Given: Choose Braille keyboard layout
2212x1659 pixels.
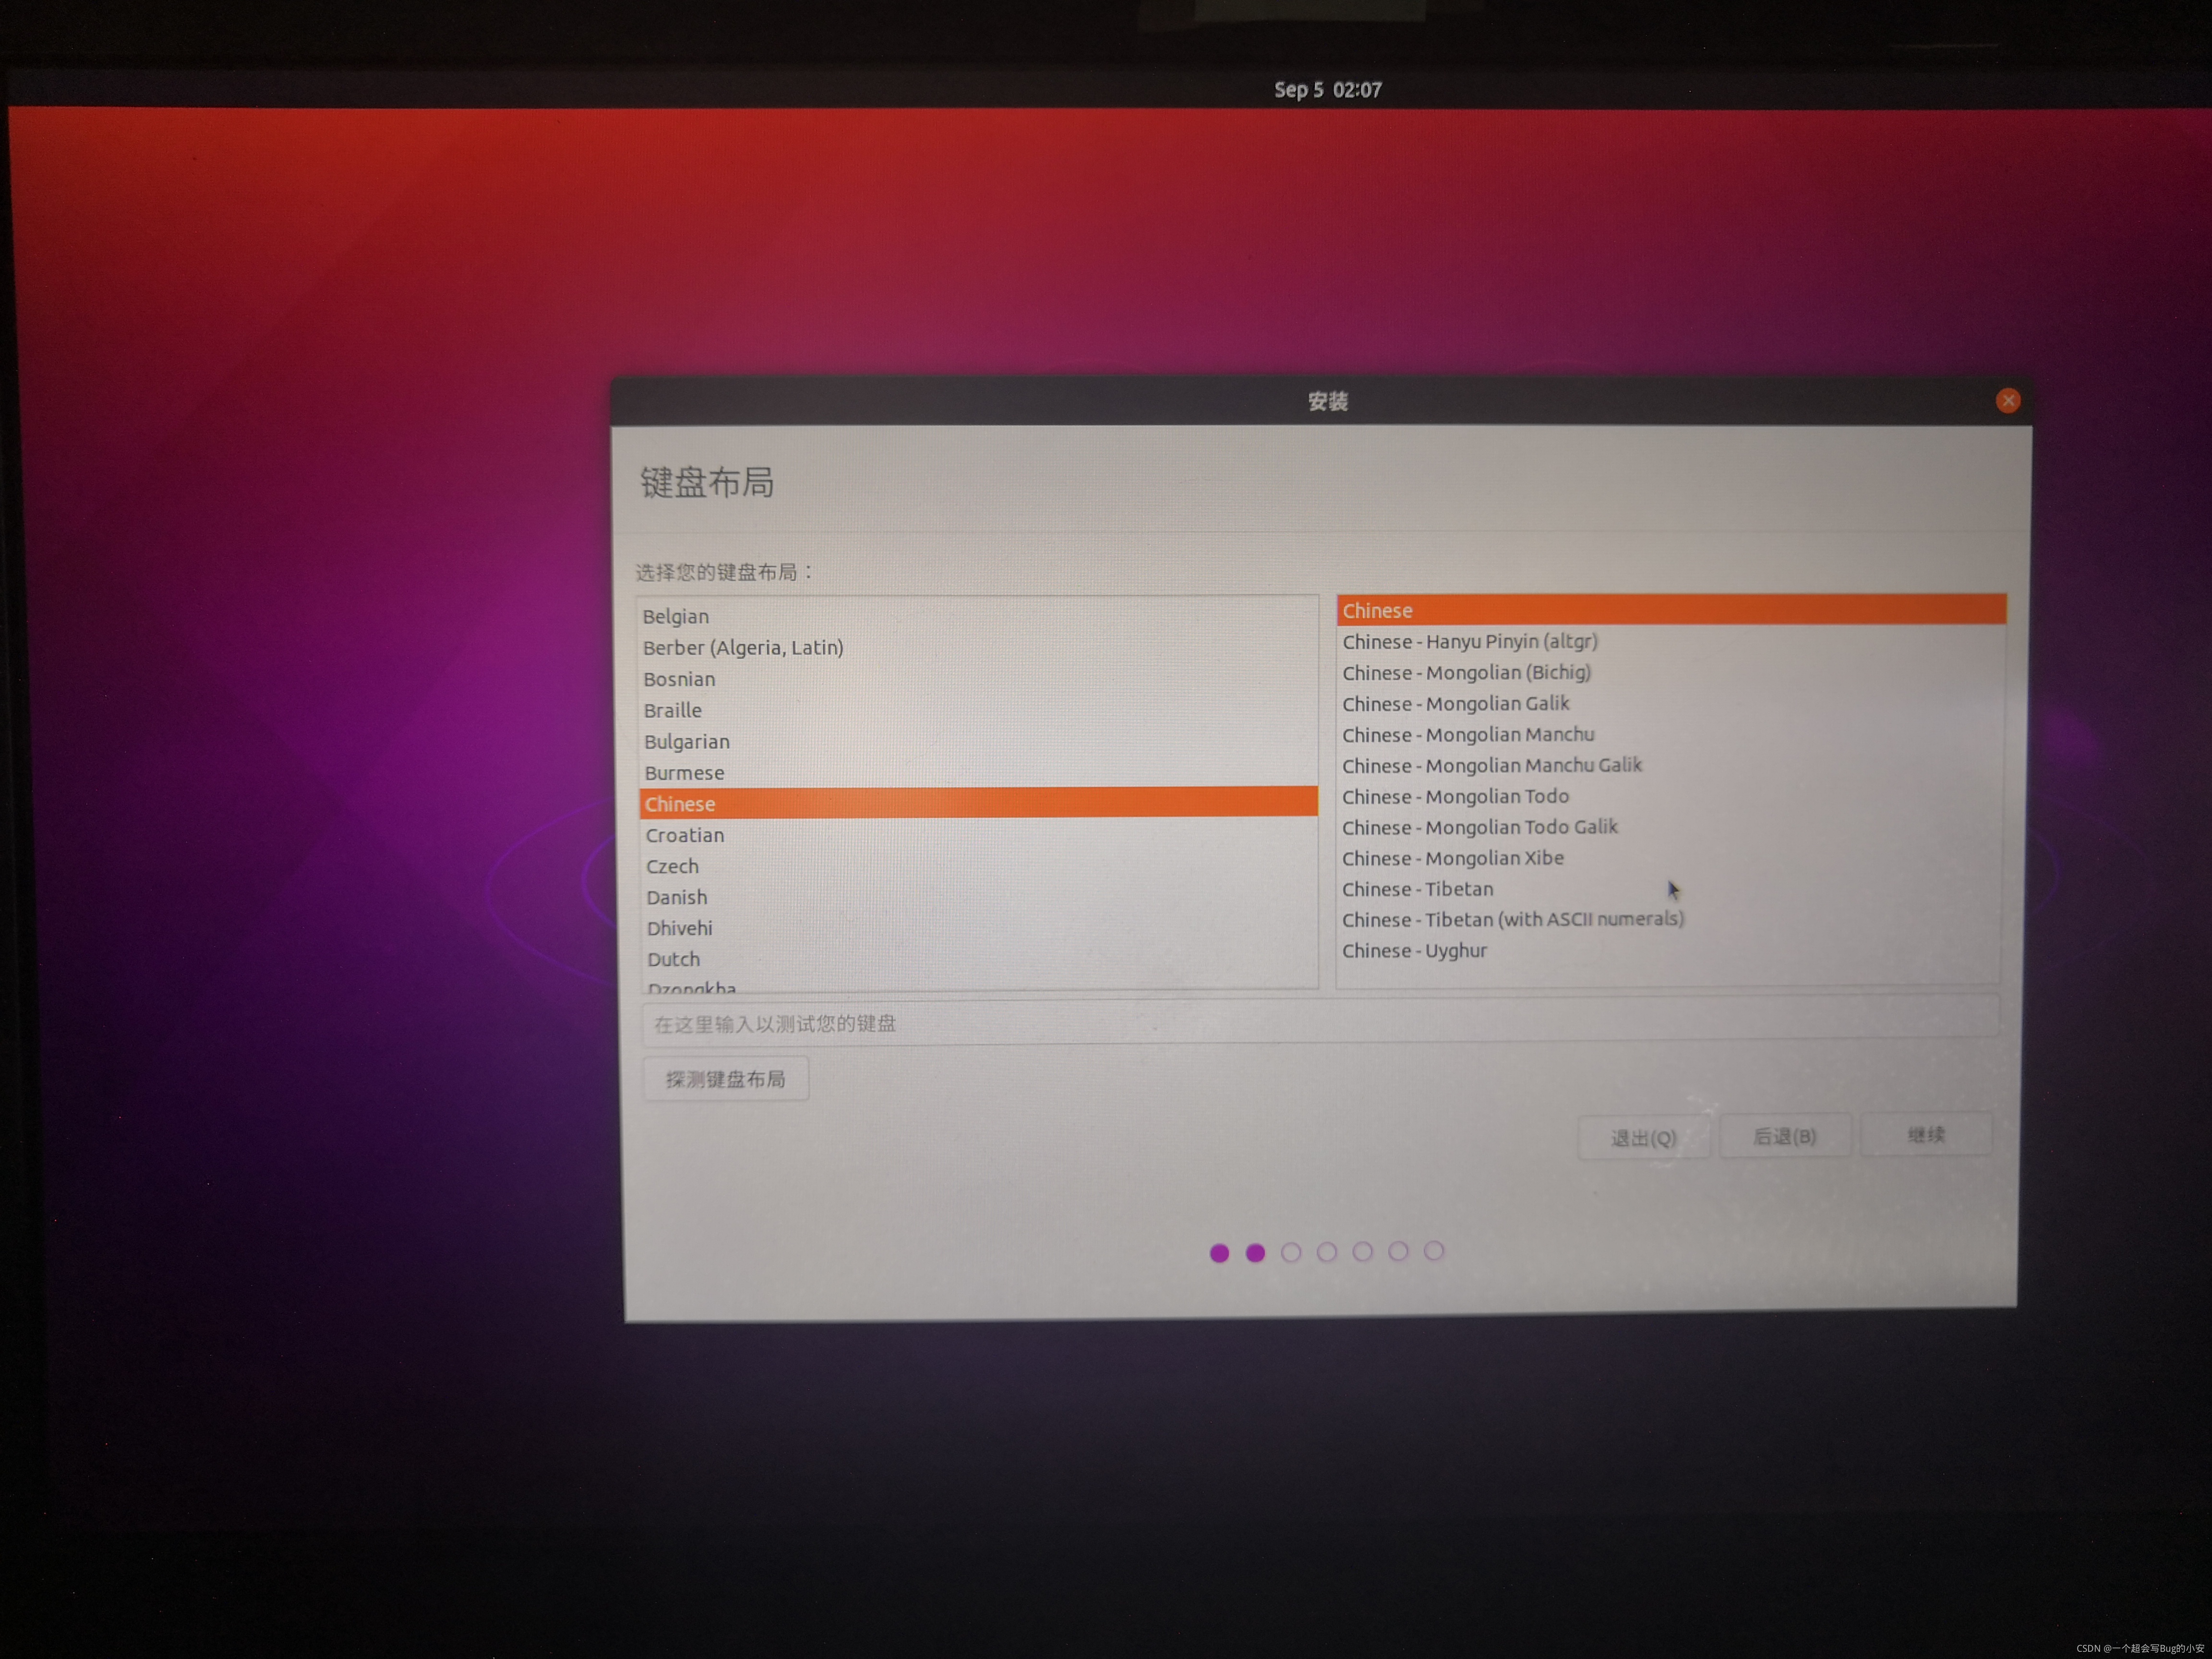Looking at the screenshot, I should tap(978, 710).
